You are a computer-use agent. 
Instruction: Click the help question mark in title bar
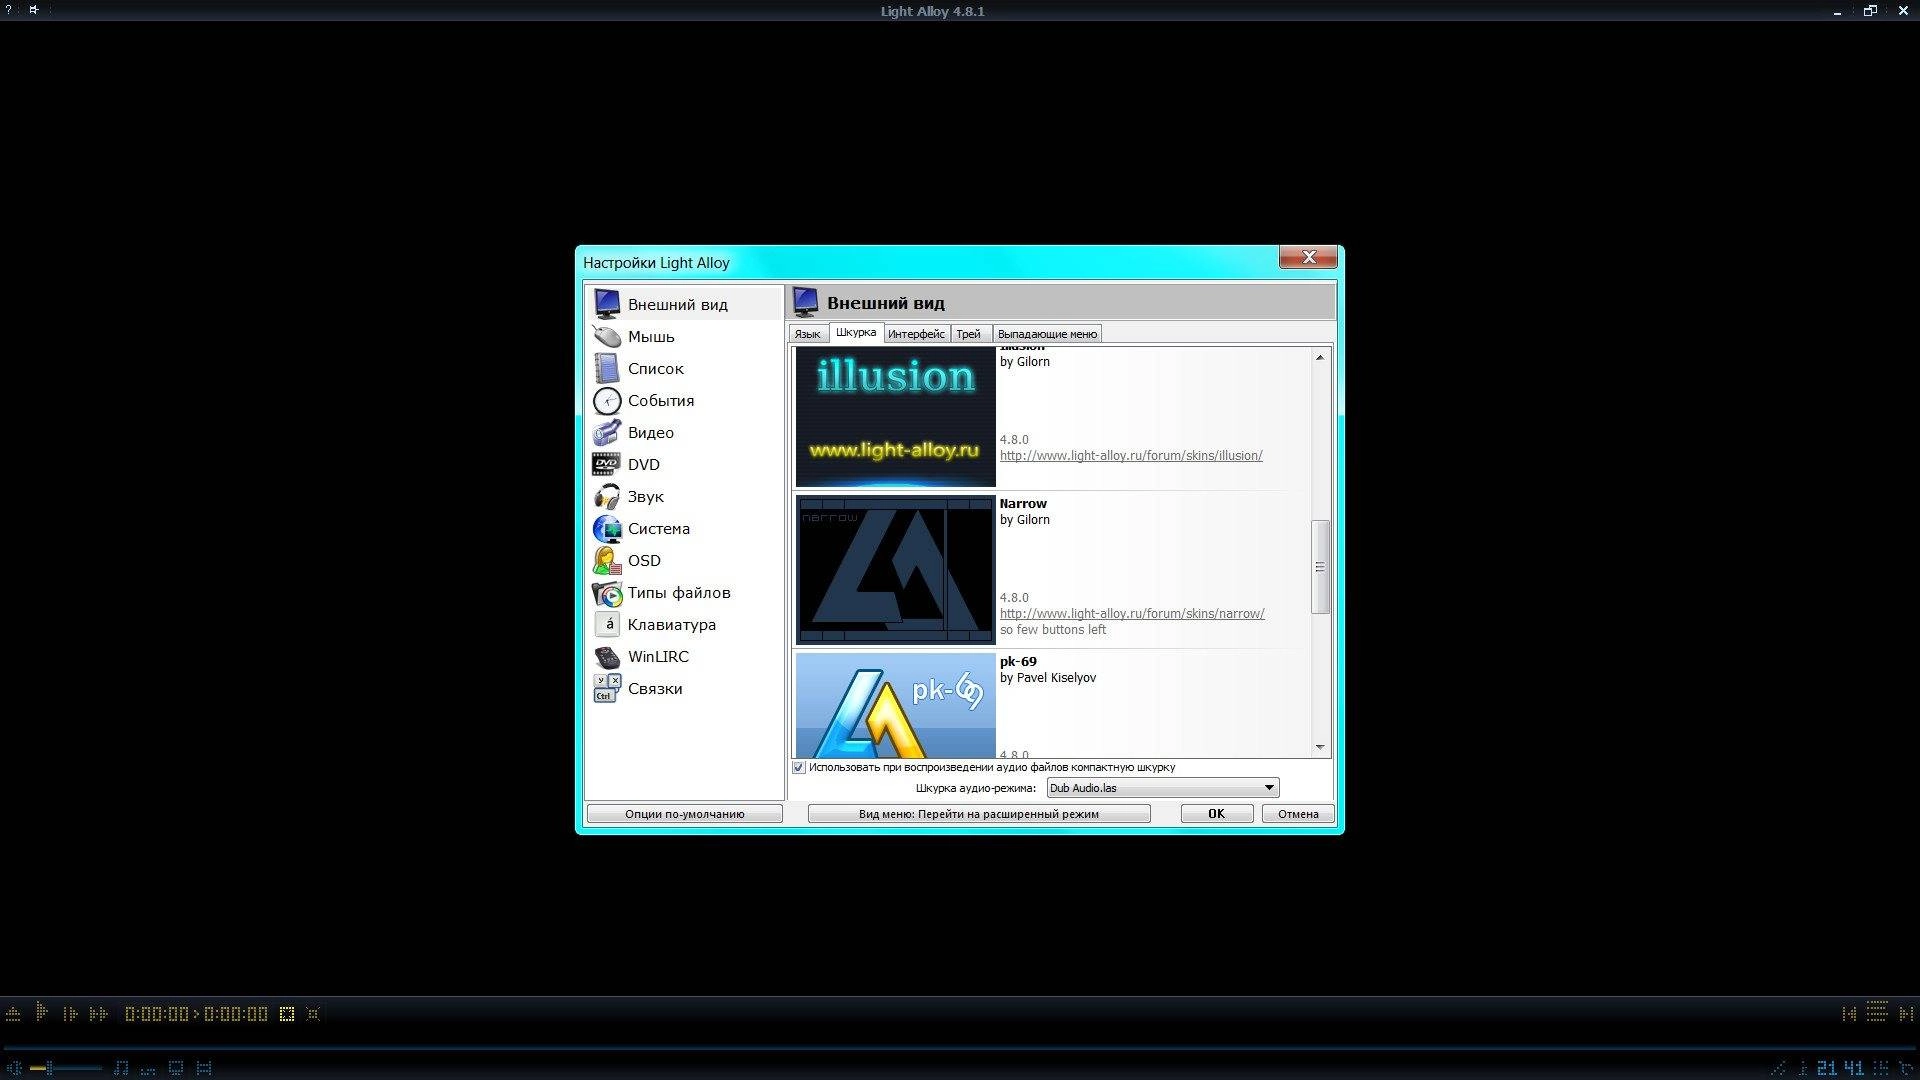[x=9, y=10]
